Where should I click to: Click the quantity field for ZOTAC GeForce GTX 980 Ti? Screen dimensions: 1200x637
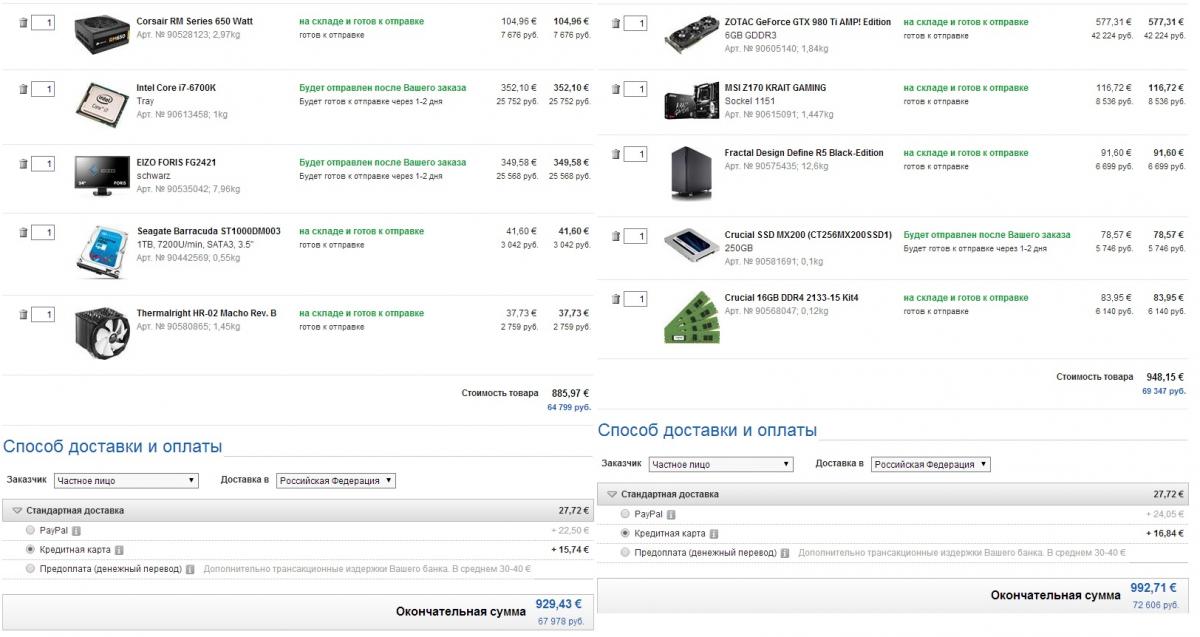coord(636,23)
